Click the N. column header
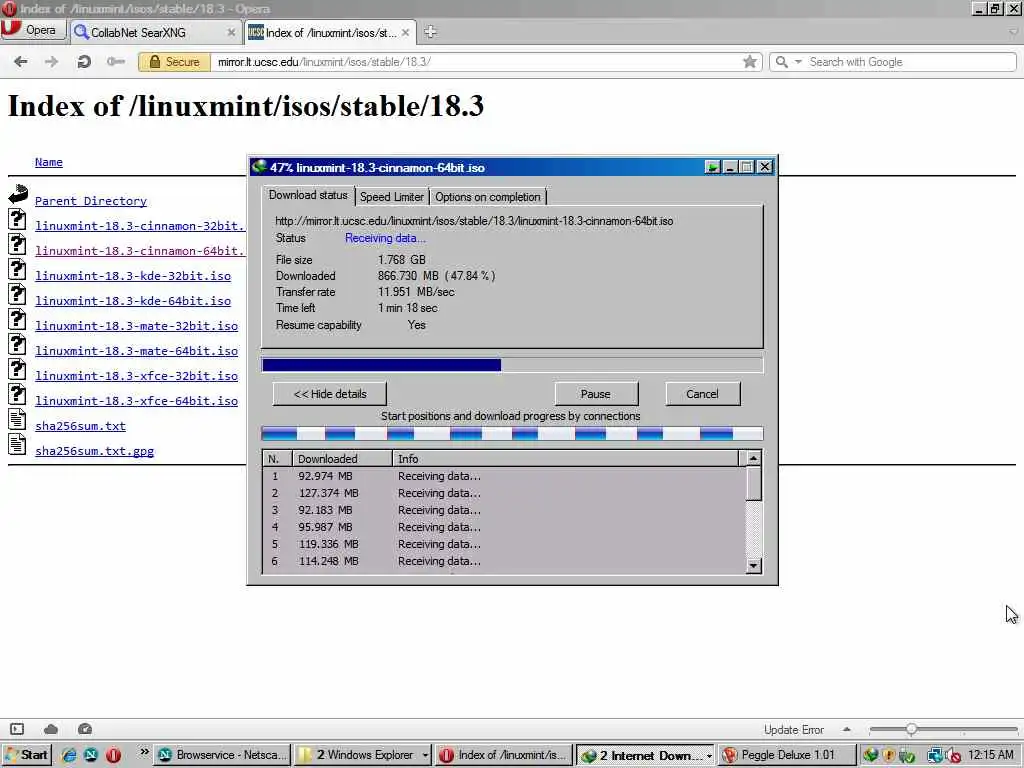 (x=277, y=459)
